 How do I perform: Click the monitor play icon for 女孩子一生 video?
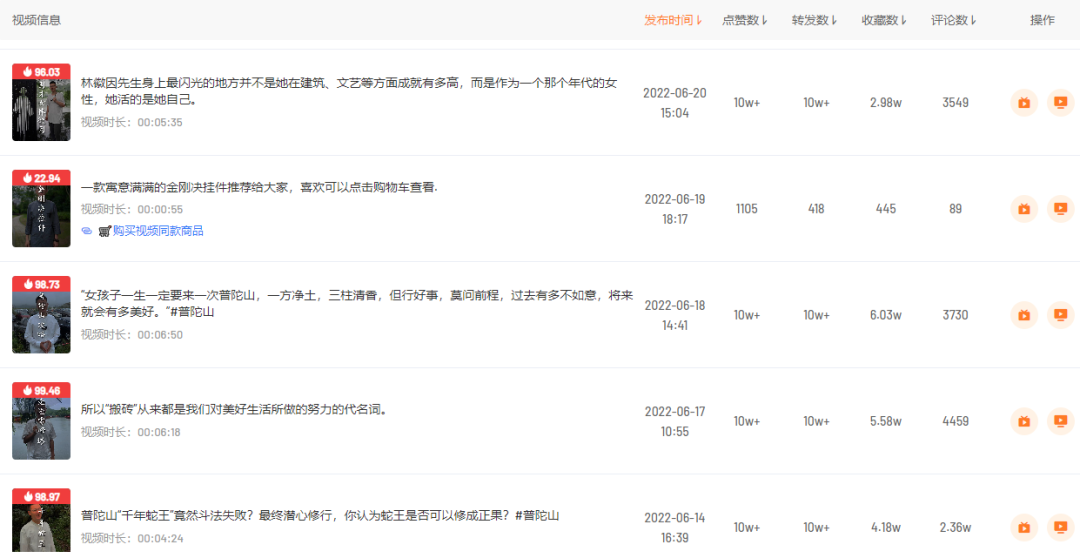tap(1061, 315)
